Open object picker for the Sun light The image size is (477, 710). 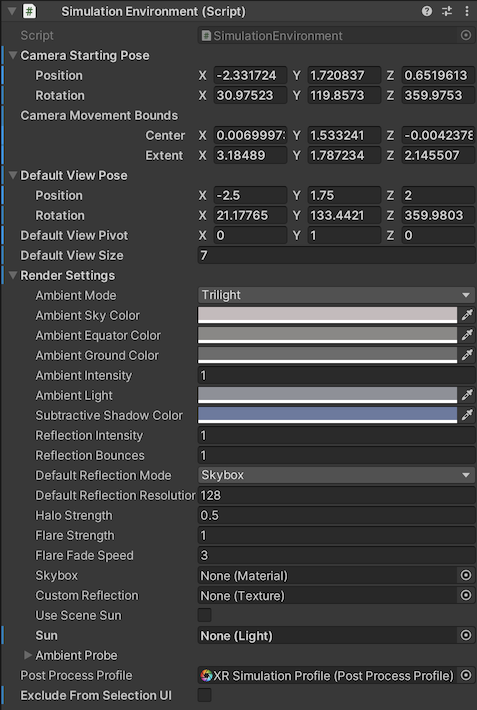pyautogui.click(x=466, y=635)
